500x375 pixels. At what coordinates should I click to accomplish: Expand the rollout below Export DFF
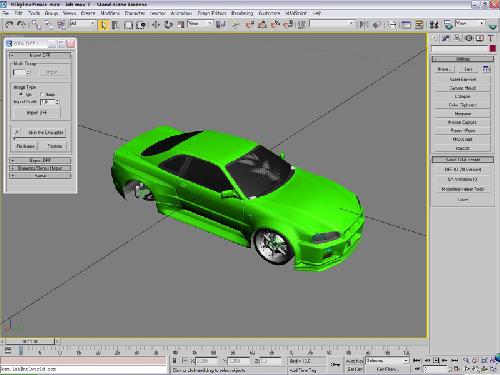coord(40,168)
